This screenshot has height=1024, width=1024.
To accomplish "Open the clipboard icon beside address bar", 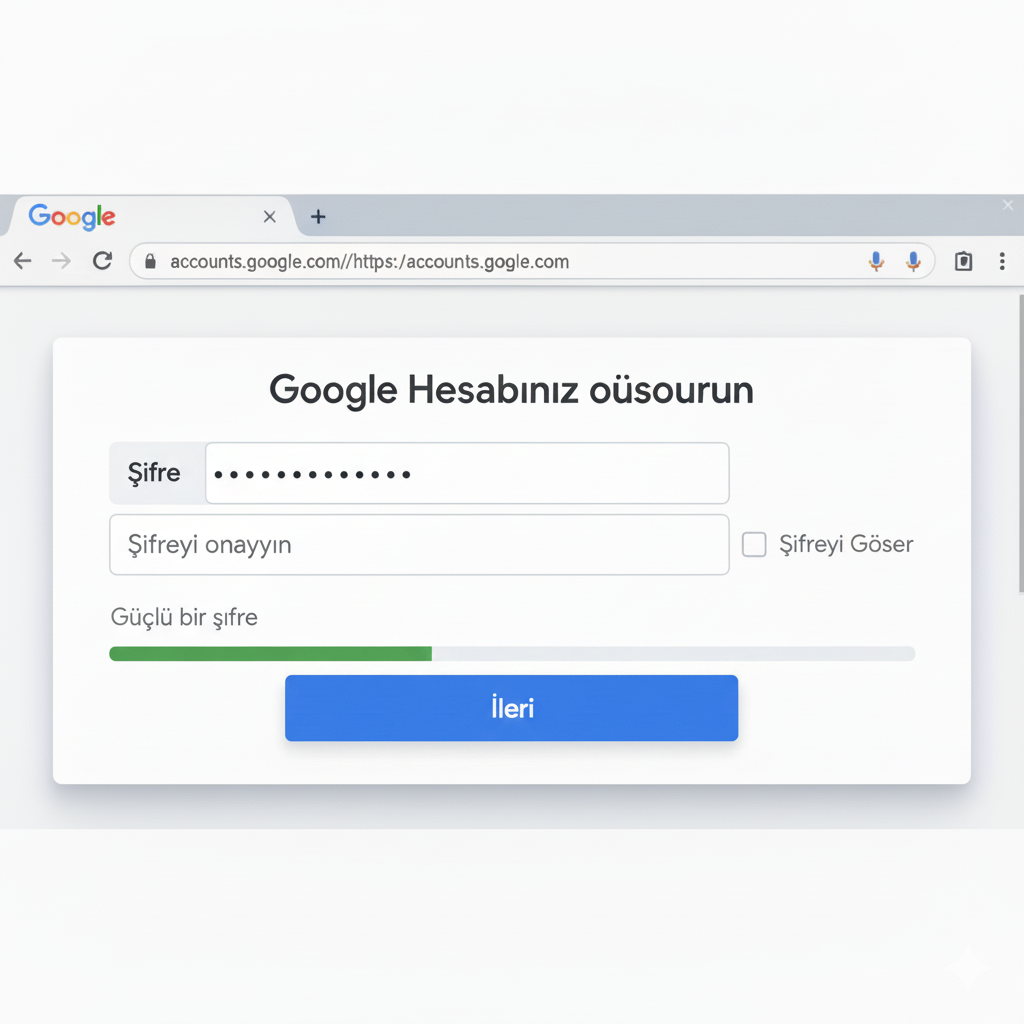I will coord(963,262).
